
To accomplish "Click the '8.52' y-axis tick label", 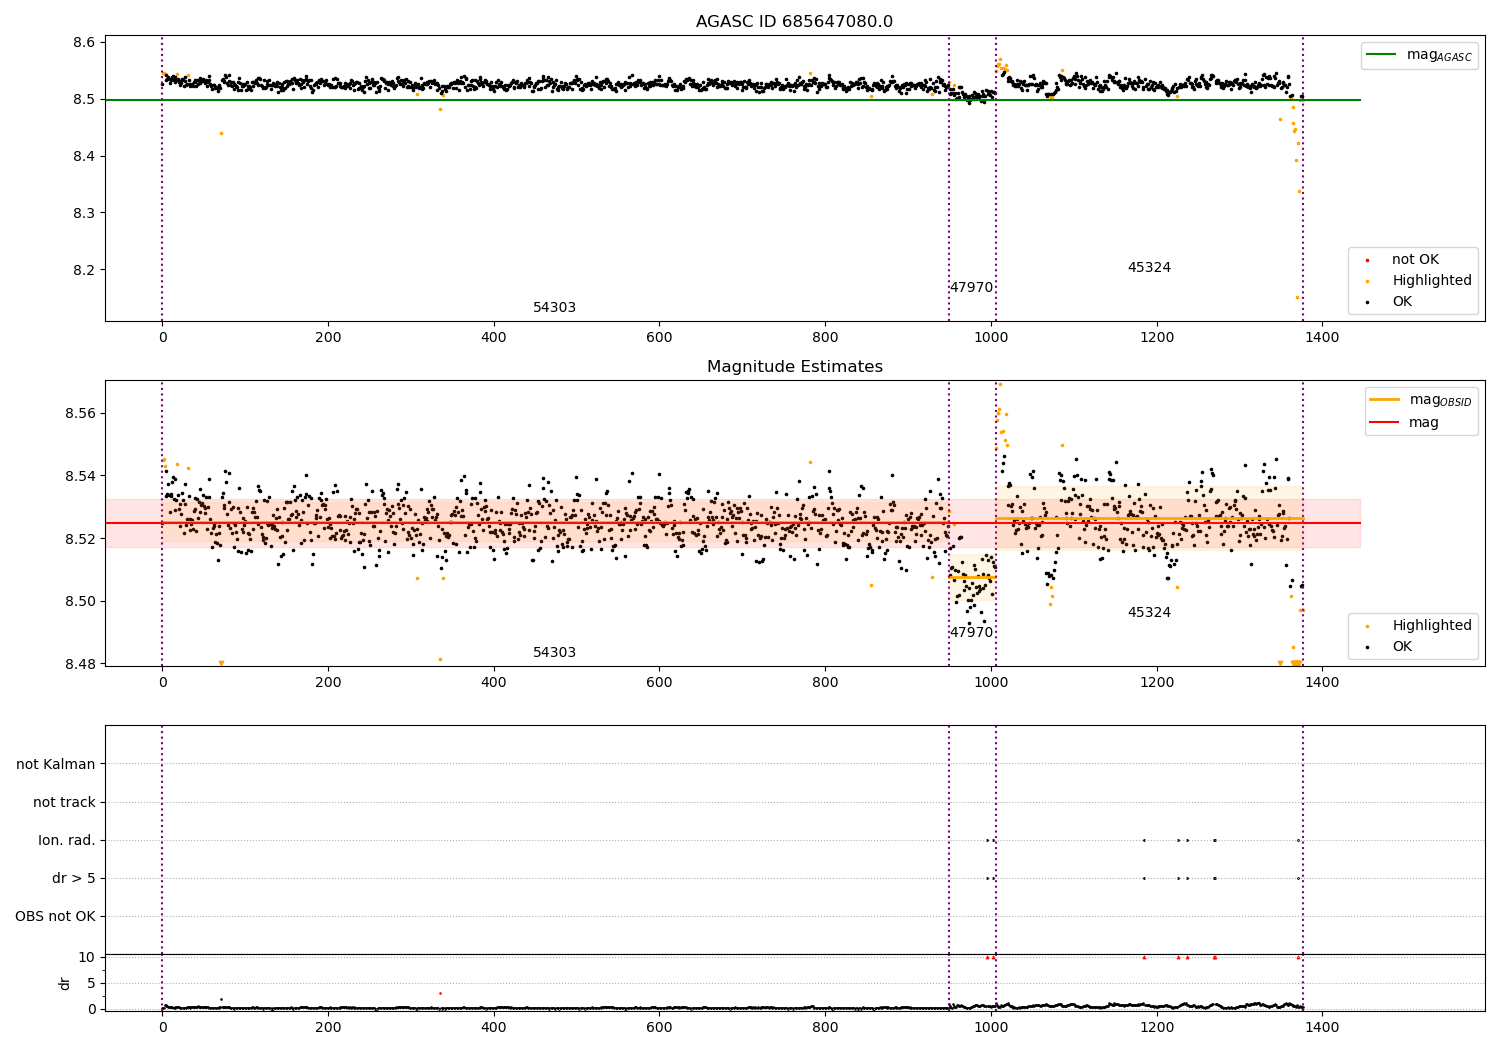I will (80, 539).
